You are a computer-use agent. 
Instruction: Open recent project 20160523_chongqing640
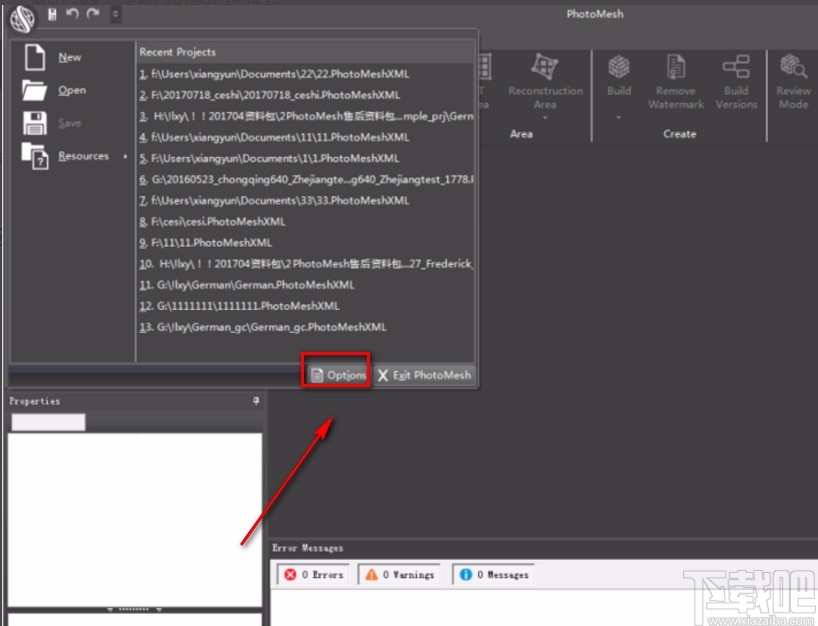[x=306, y=179]
